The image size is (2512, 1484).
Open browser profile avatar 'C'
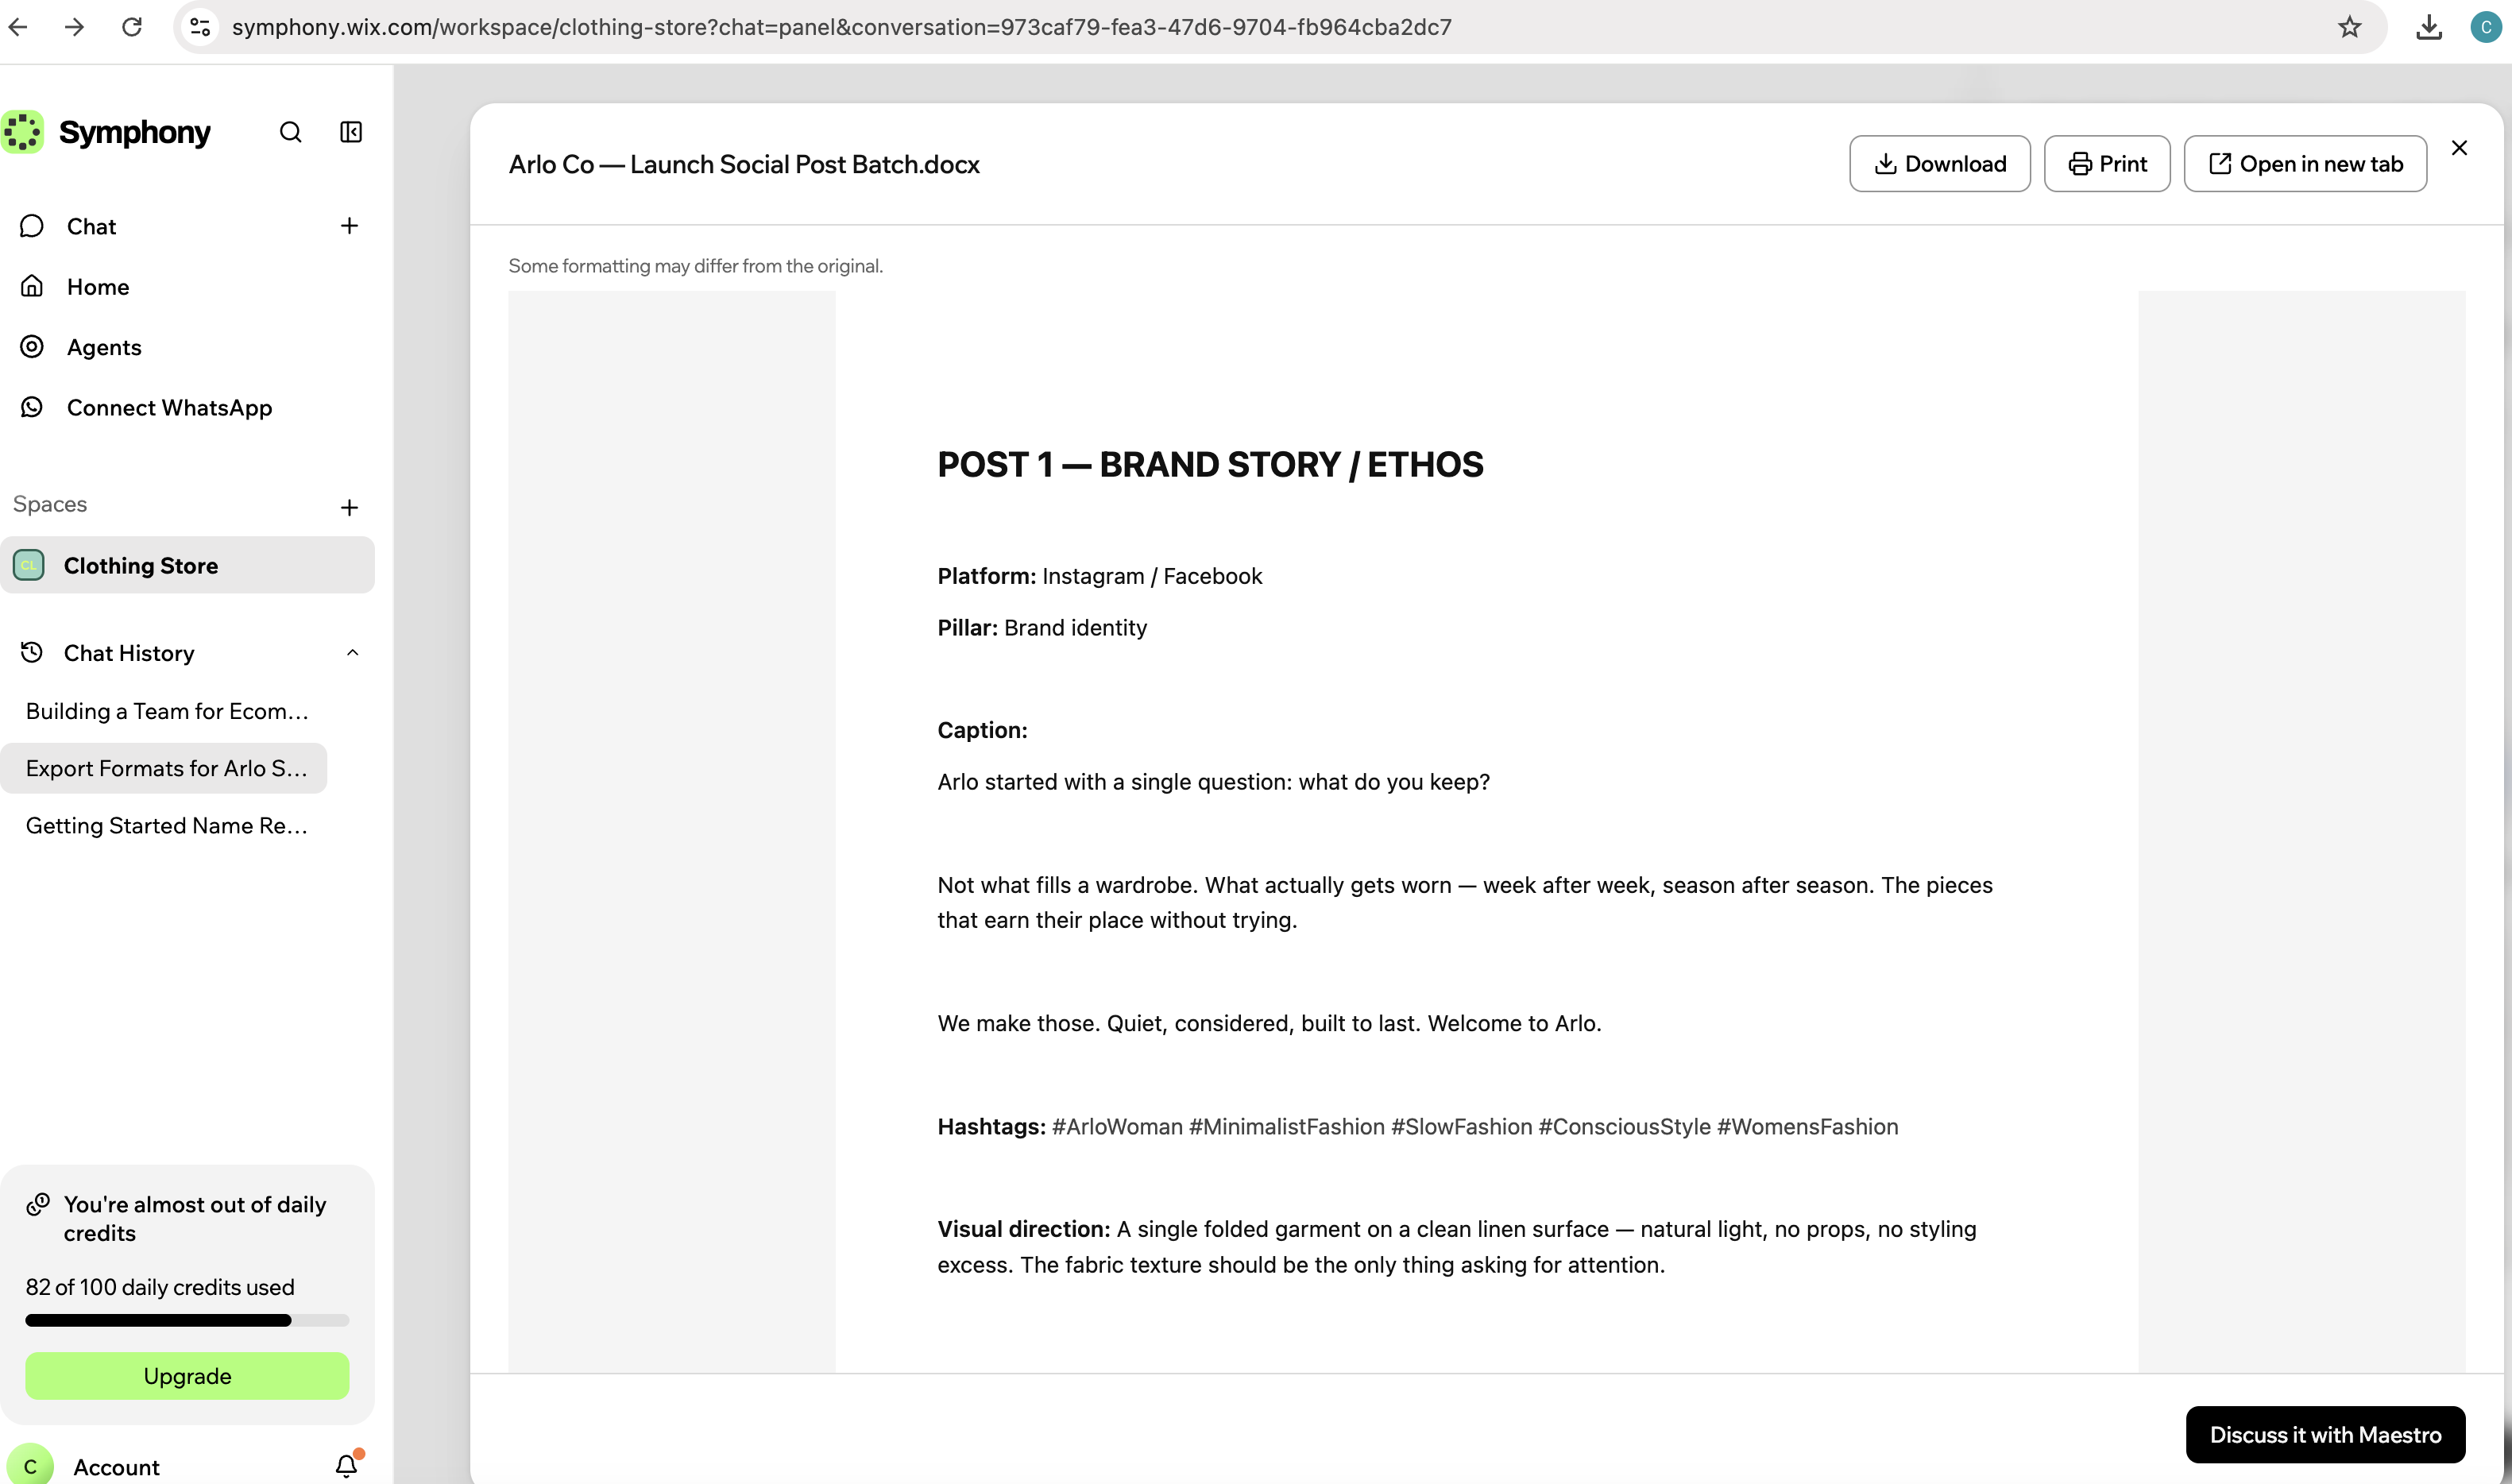[x=2486, y=27]
